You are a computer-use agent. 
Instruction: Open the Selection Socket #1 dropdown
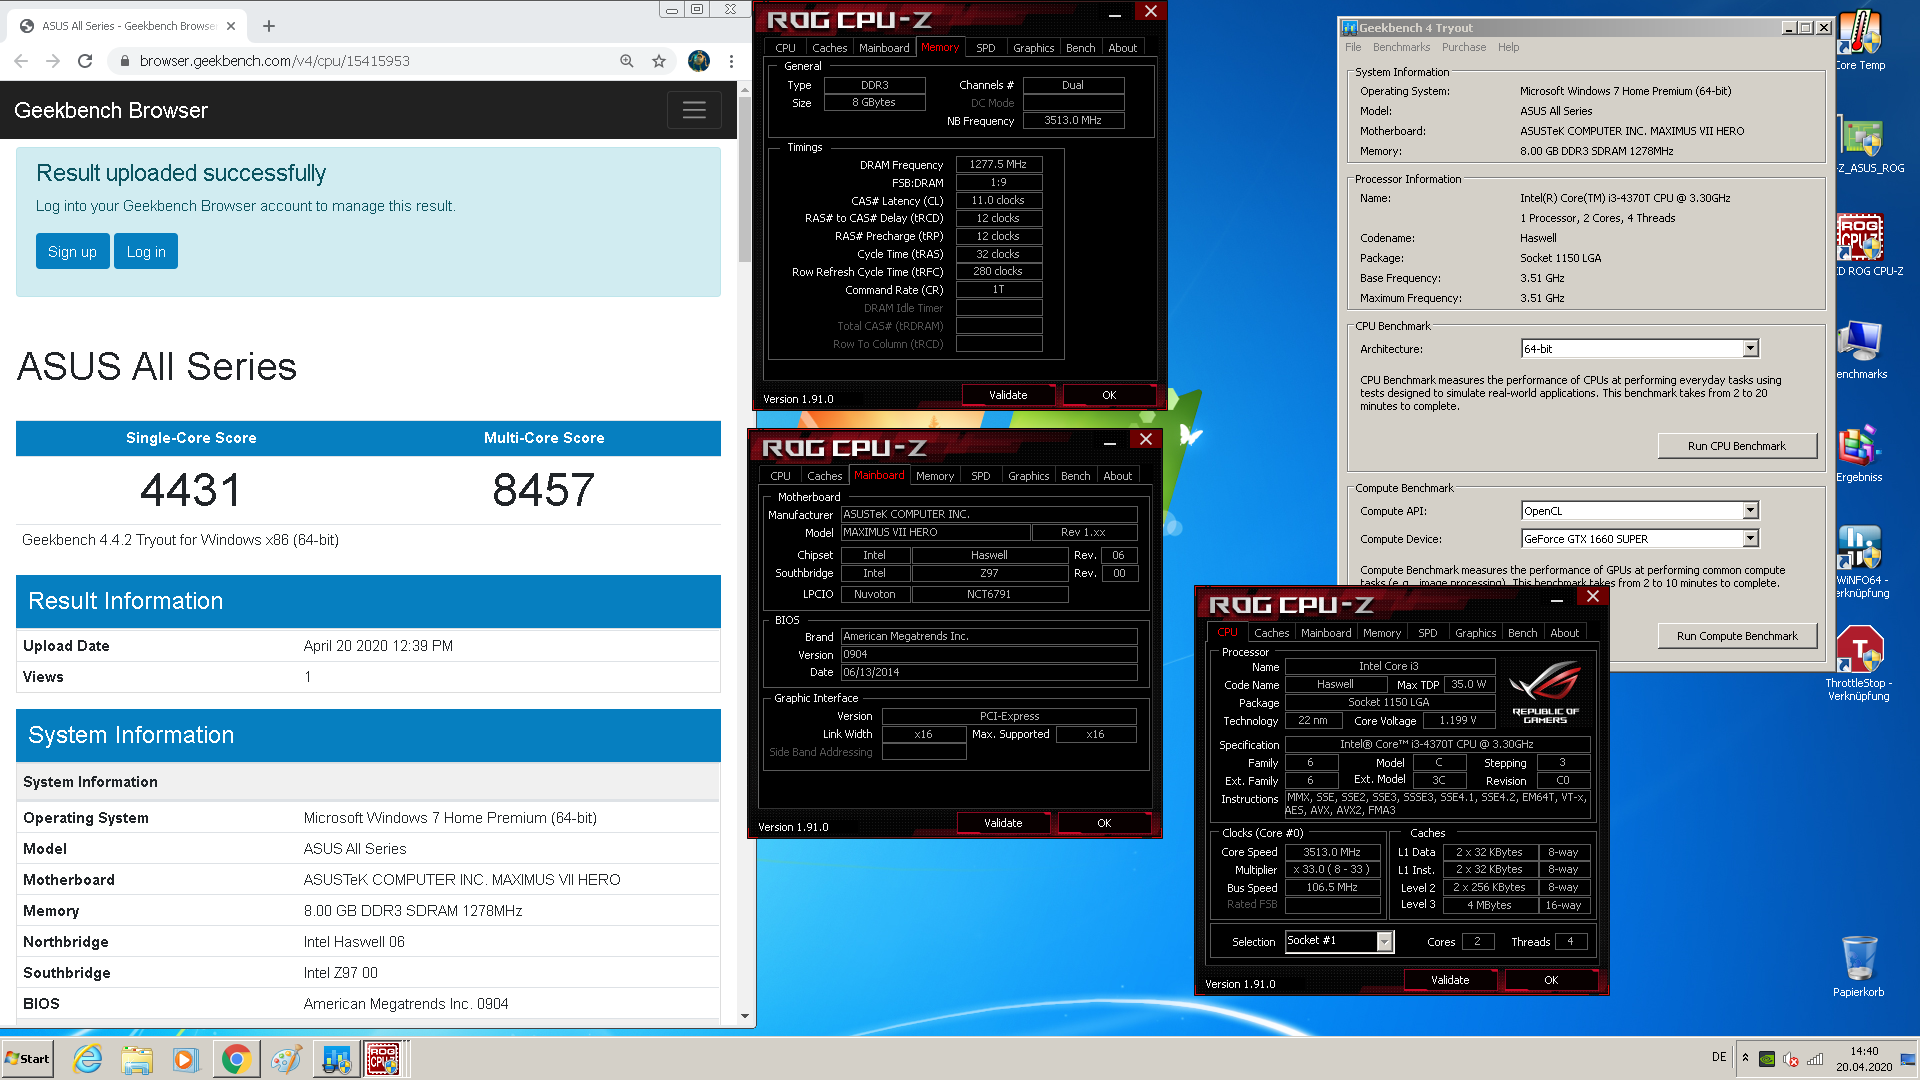pos(1339,941)
